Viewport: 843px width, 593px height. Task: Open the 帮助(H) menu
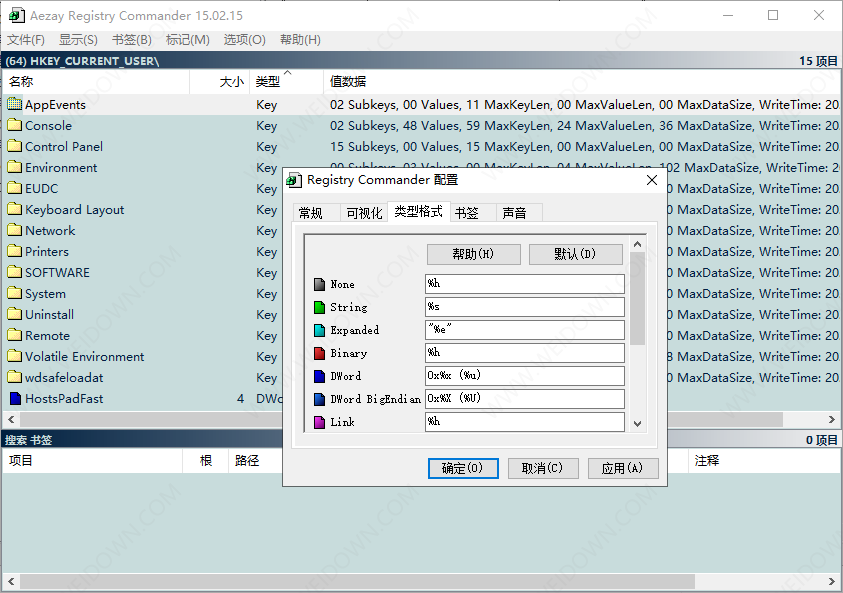click(x=301, y=40)
